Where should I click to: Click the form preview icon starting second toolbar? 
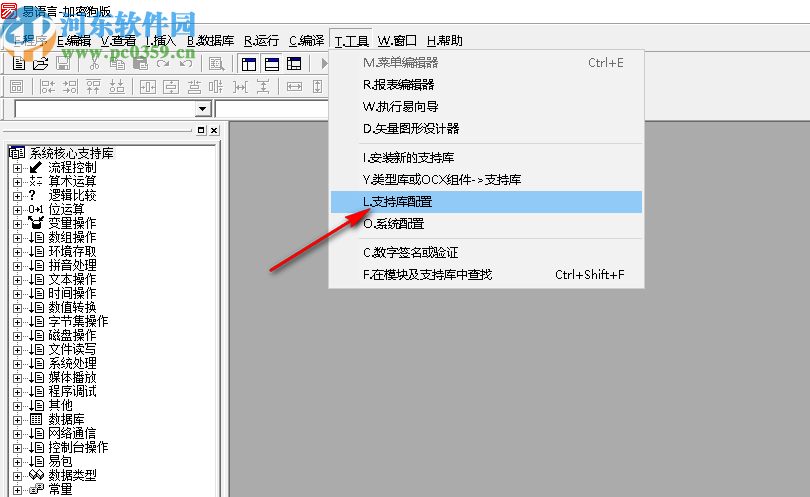[x=17, y=86]
